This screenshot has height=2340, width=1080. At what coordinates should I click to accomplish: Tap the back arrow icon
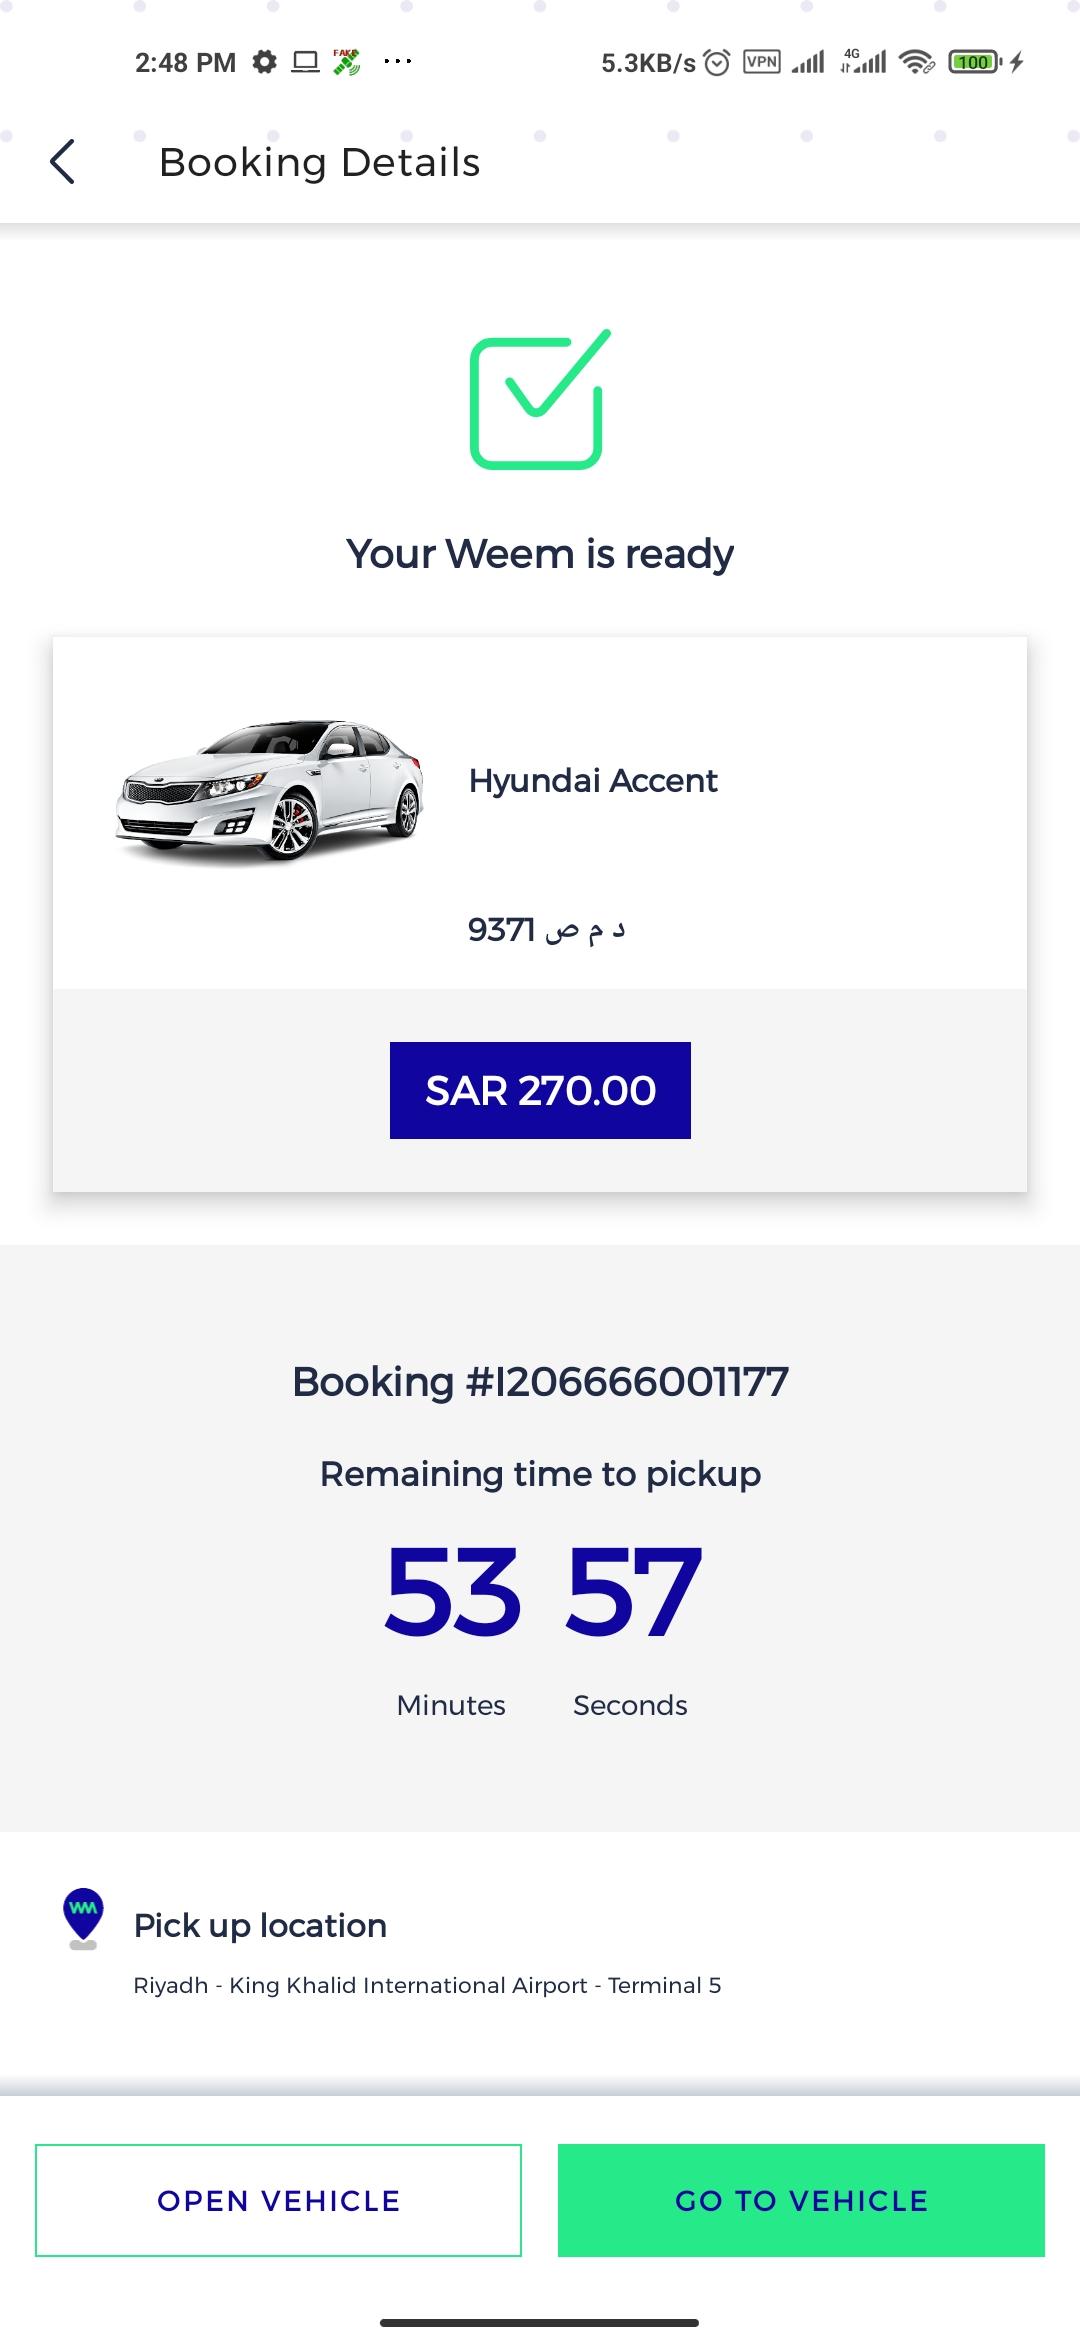[63, 162]
